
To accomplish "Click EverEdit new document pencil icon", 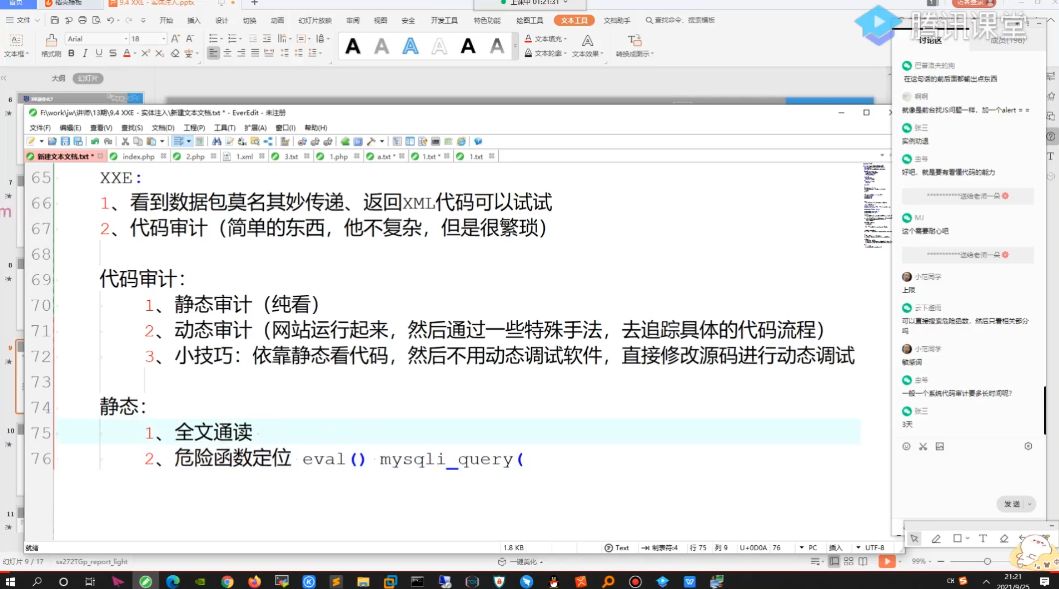I will (31, 141).
